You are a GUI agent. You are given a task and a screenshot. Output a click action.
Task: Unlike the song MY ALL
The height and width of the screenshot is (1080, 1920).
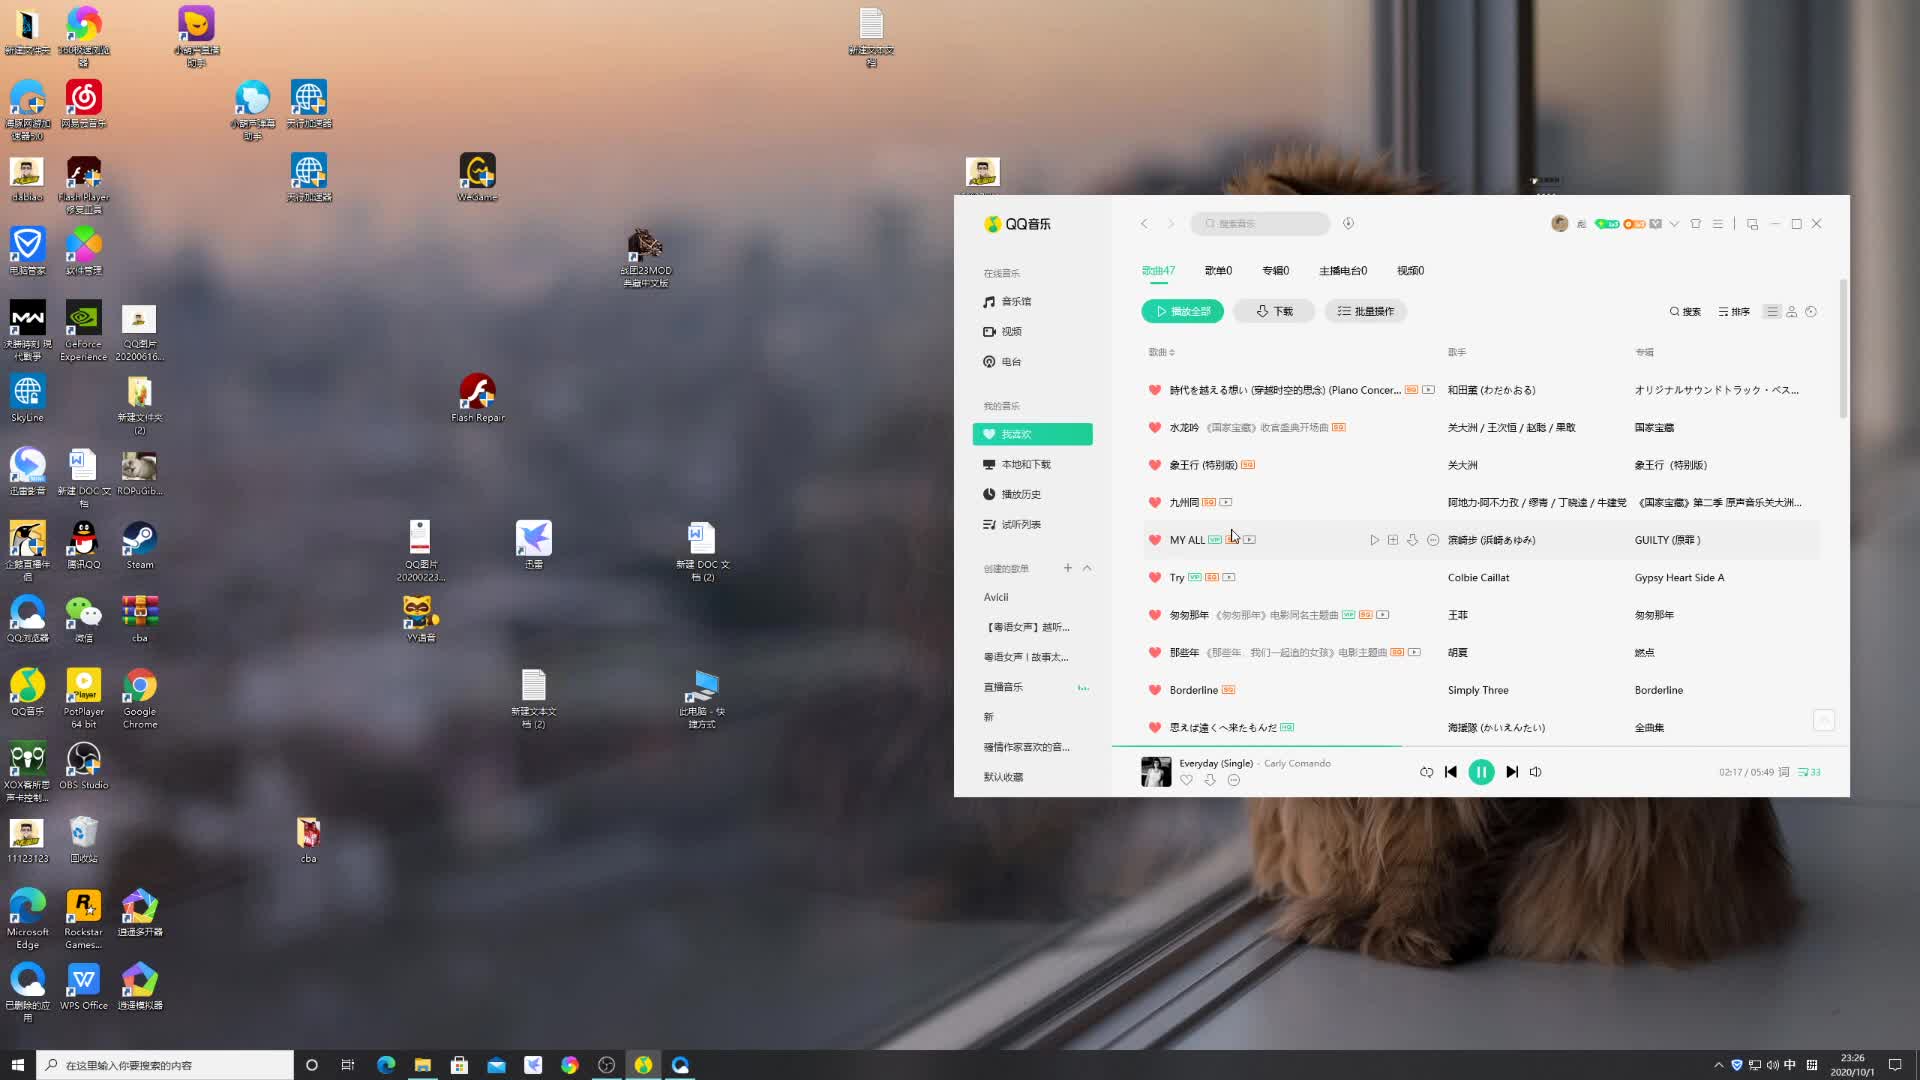pyautogui.click(x=1155, y=540)
